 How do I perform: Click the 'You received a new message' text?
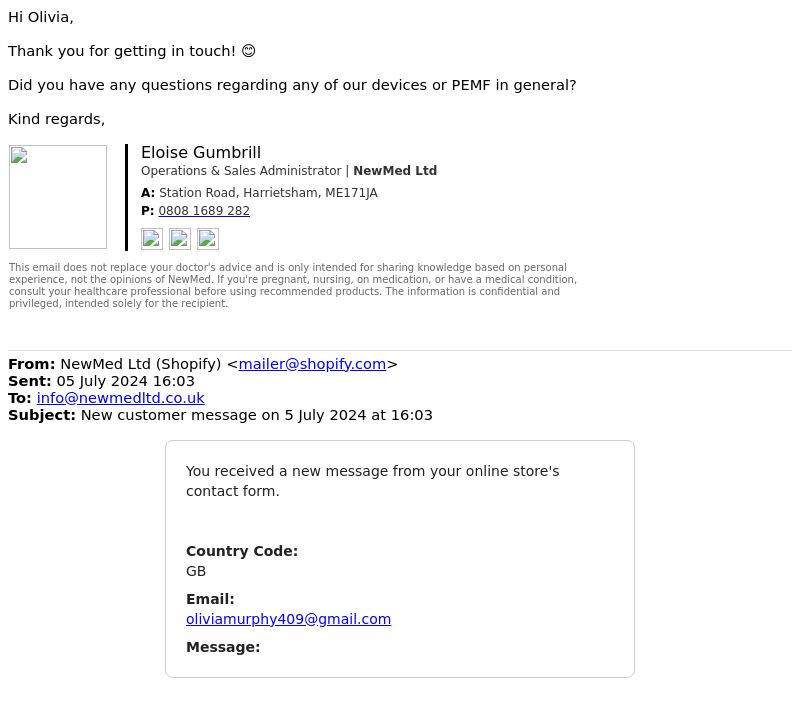372,481
